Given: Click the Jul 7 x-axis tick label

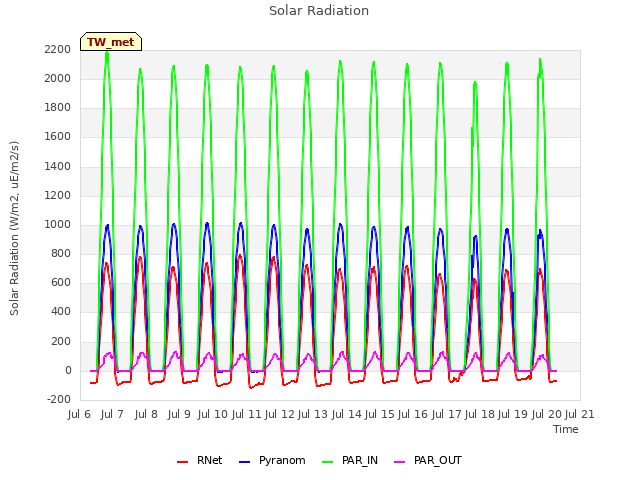Looking at the screenshot, I should [112, 414].
